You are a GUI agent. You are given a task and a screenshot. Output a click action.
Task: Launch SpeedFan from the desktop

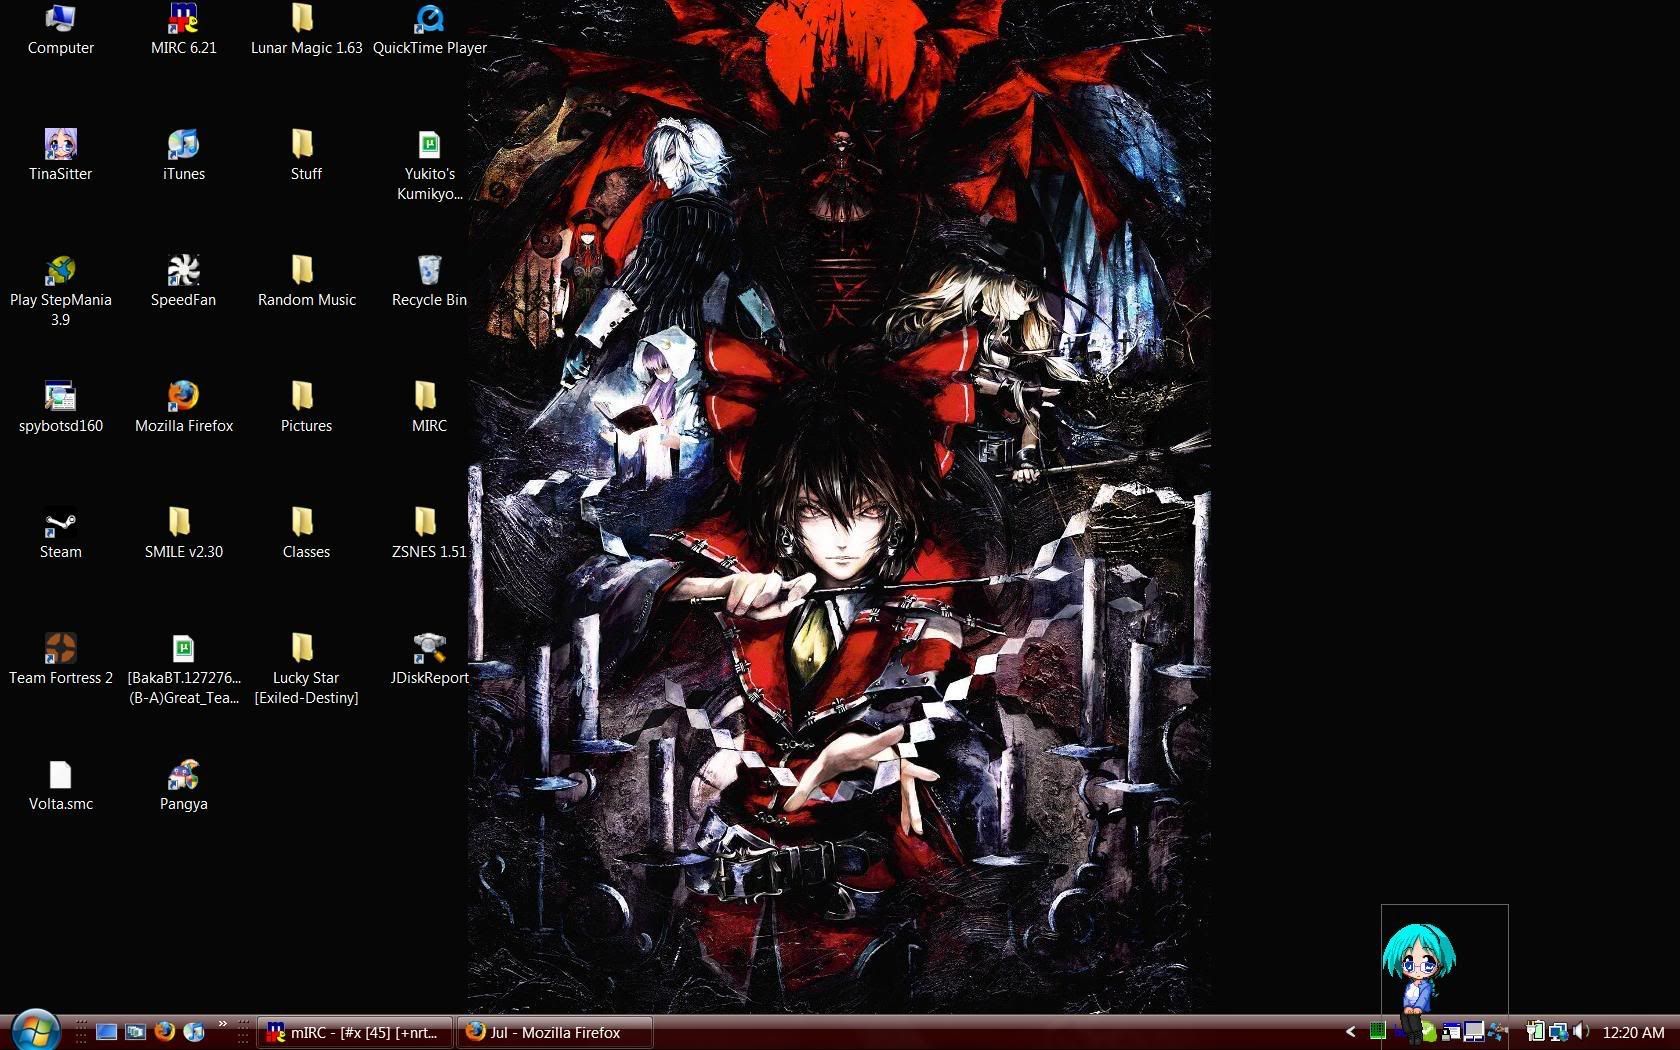click(183, 271)
